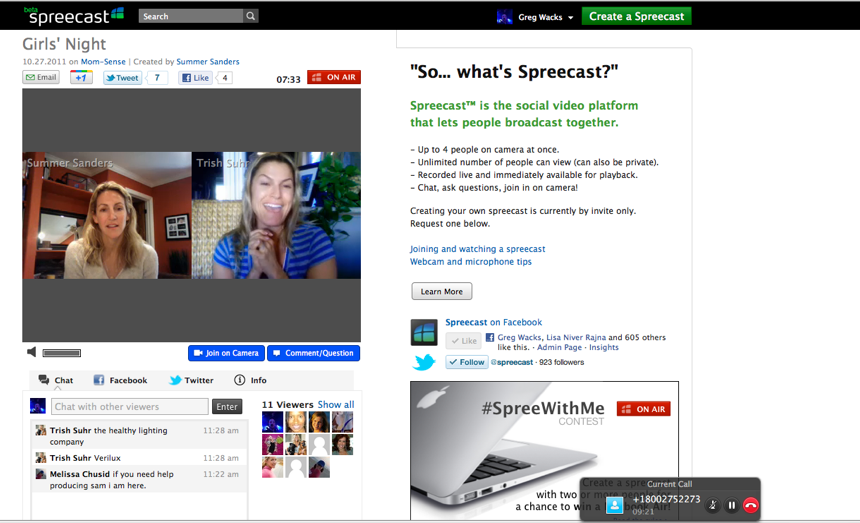Image resolution: width=860 pixels, height=523 pixels.
Task: Click the ON AIR badge above the video
Action: coord(334,77)
